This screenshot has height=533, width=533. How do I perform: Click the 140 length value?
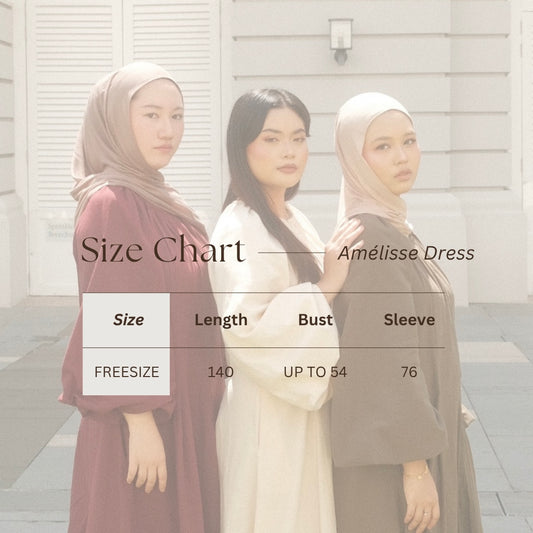[x=221, y=372]
